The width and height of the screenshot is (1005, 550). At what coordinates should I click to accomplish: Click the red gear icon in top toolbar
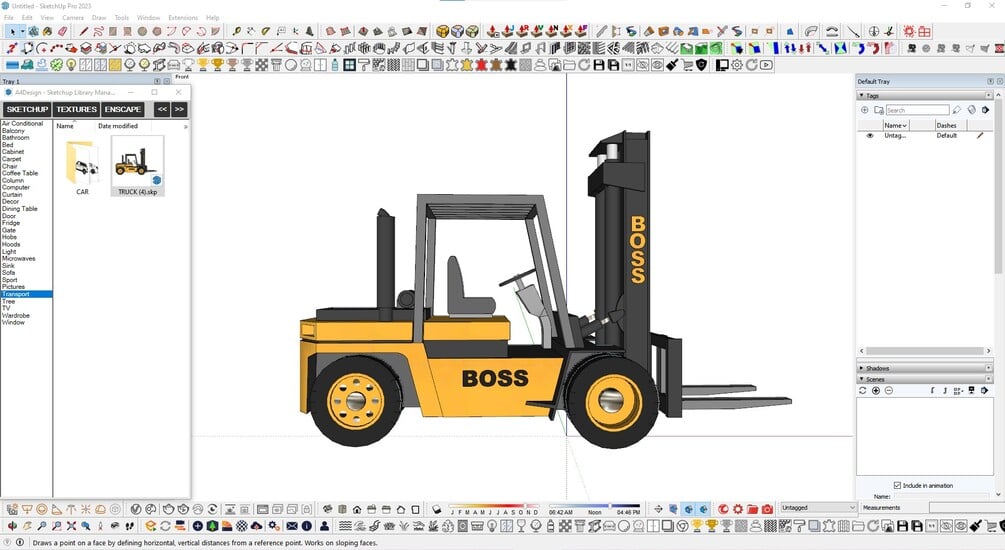(x=909, y=31)
